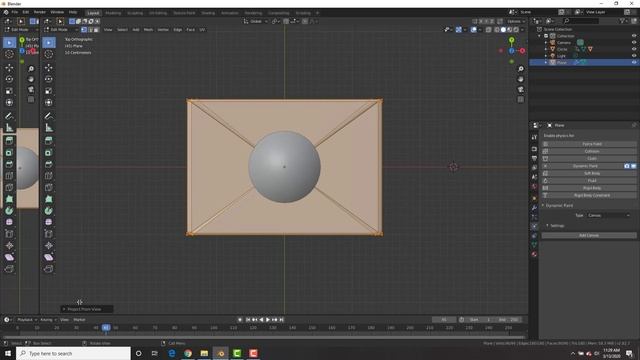This screenshot has height=360, width=640.
Task: Toggle visibility of the Light object
Action: click(634, 56)
